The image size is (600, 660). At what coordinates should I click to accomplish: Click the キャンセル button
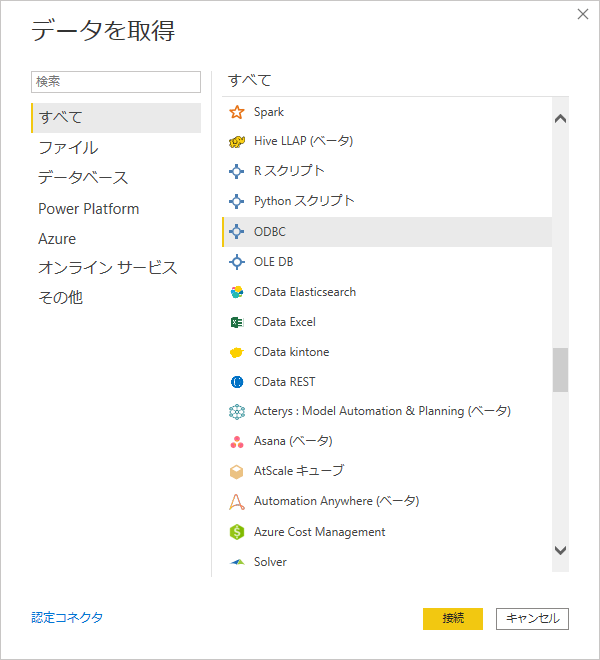tap(532, 619)
